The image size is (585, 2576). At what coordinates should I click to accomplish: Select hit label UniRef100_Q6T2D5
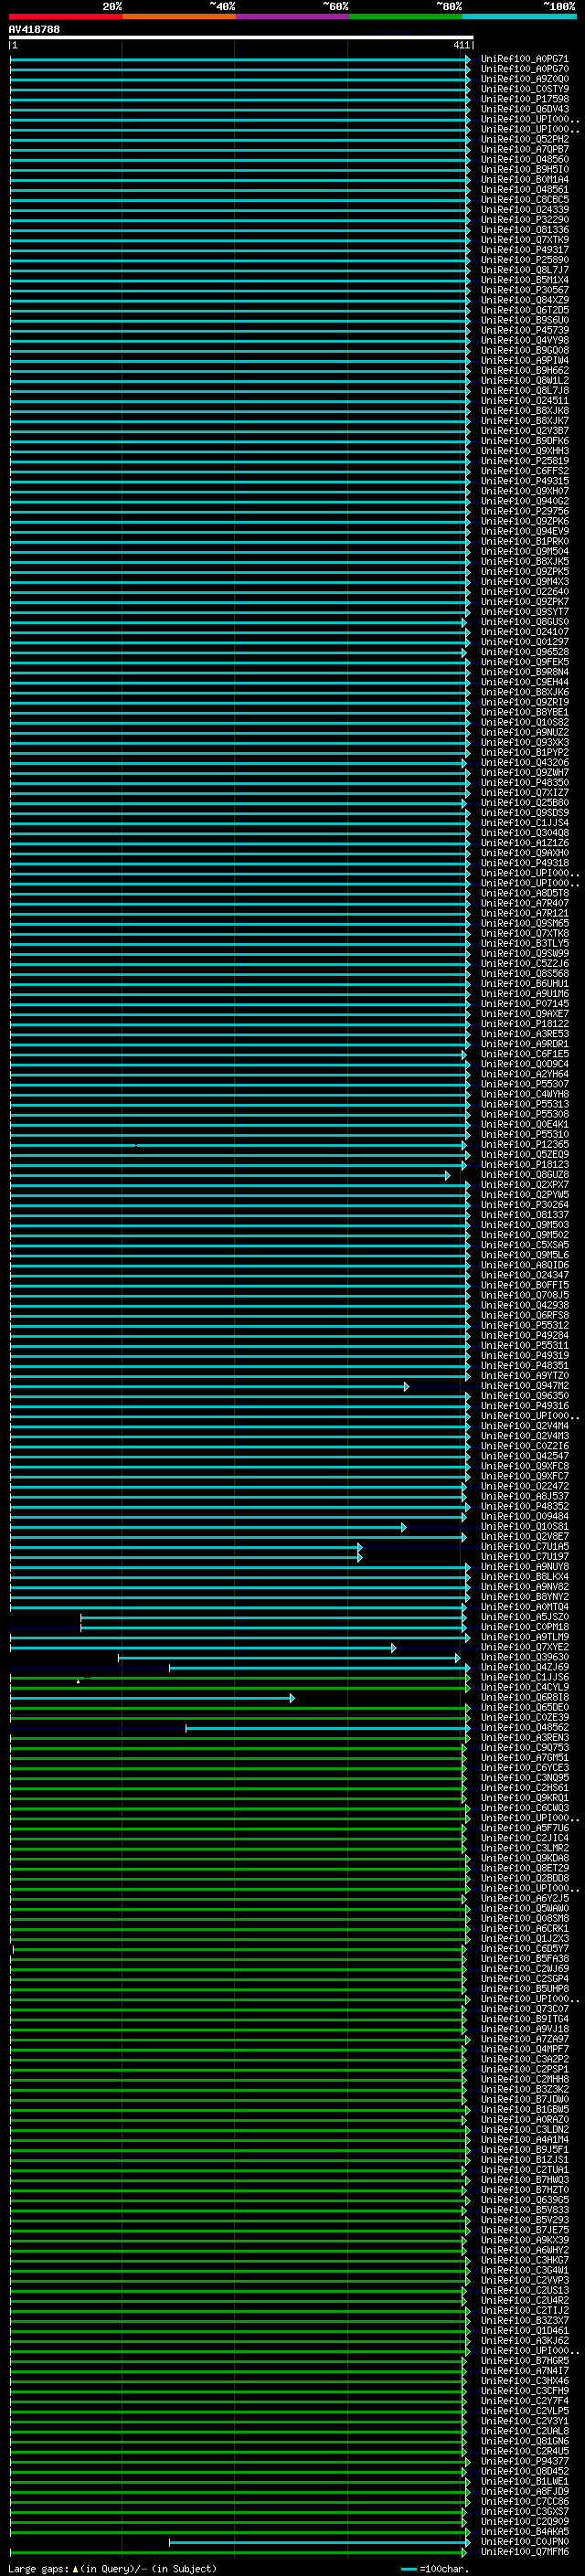coord(525,310)
